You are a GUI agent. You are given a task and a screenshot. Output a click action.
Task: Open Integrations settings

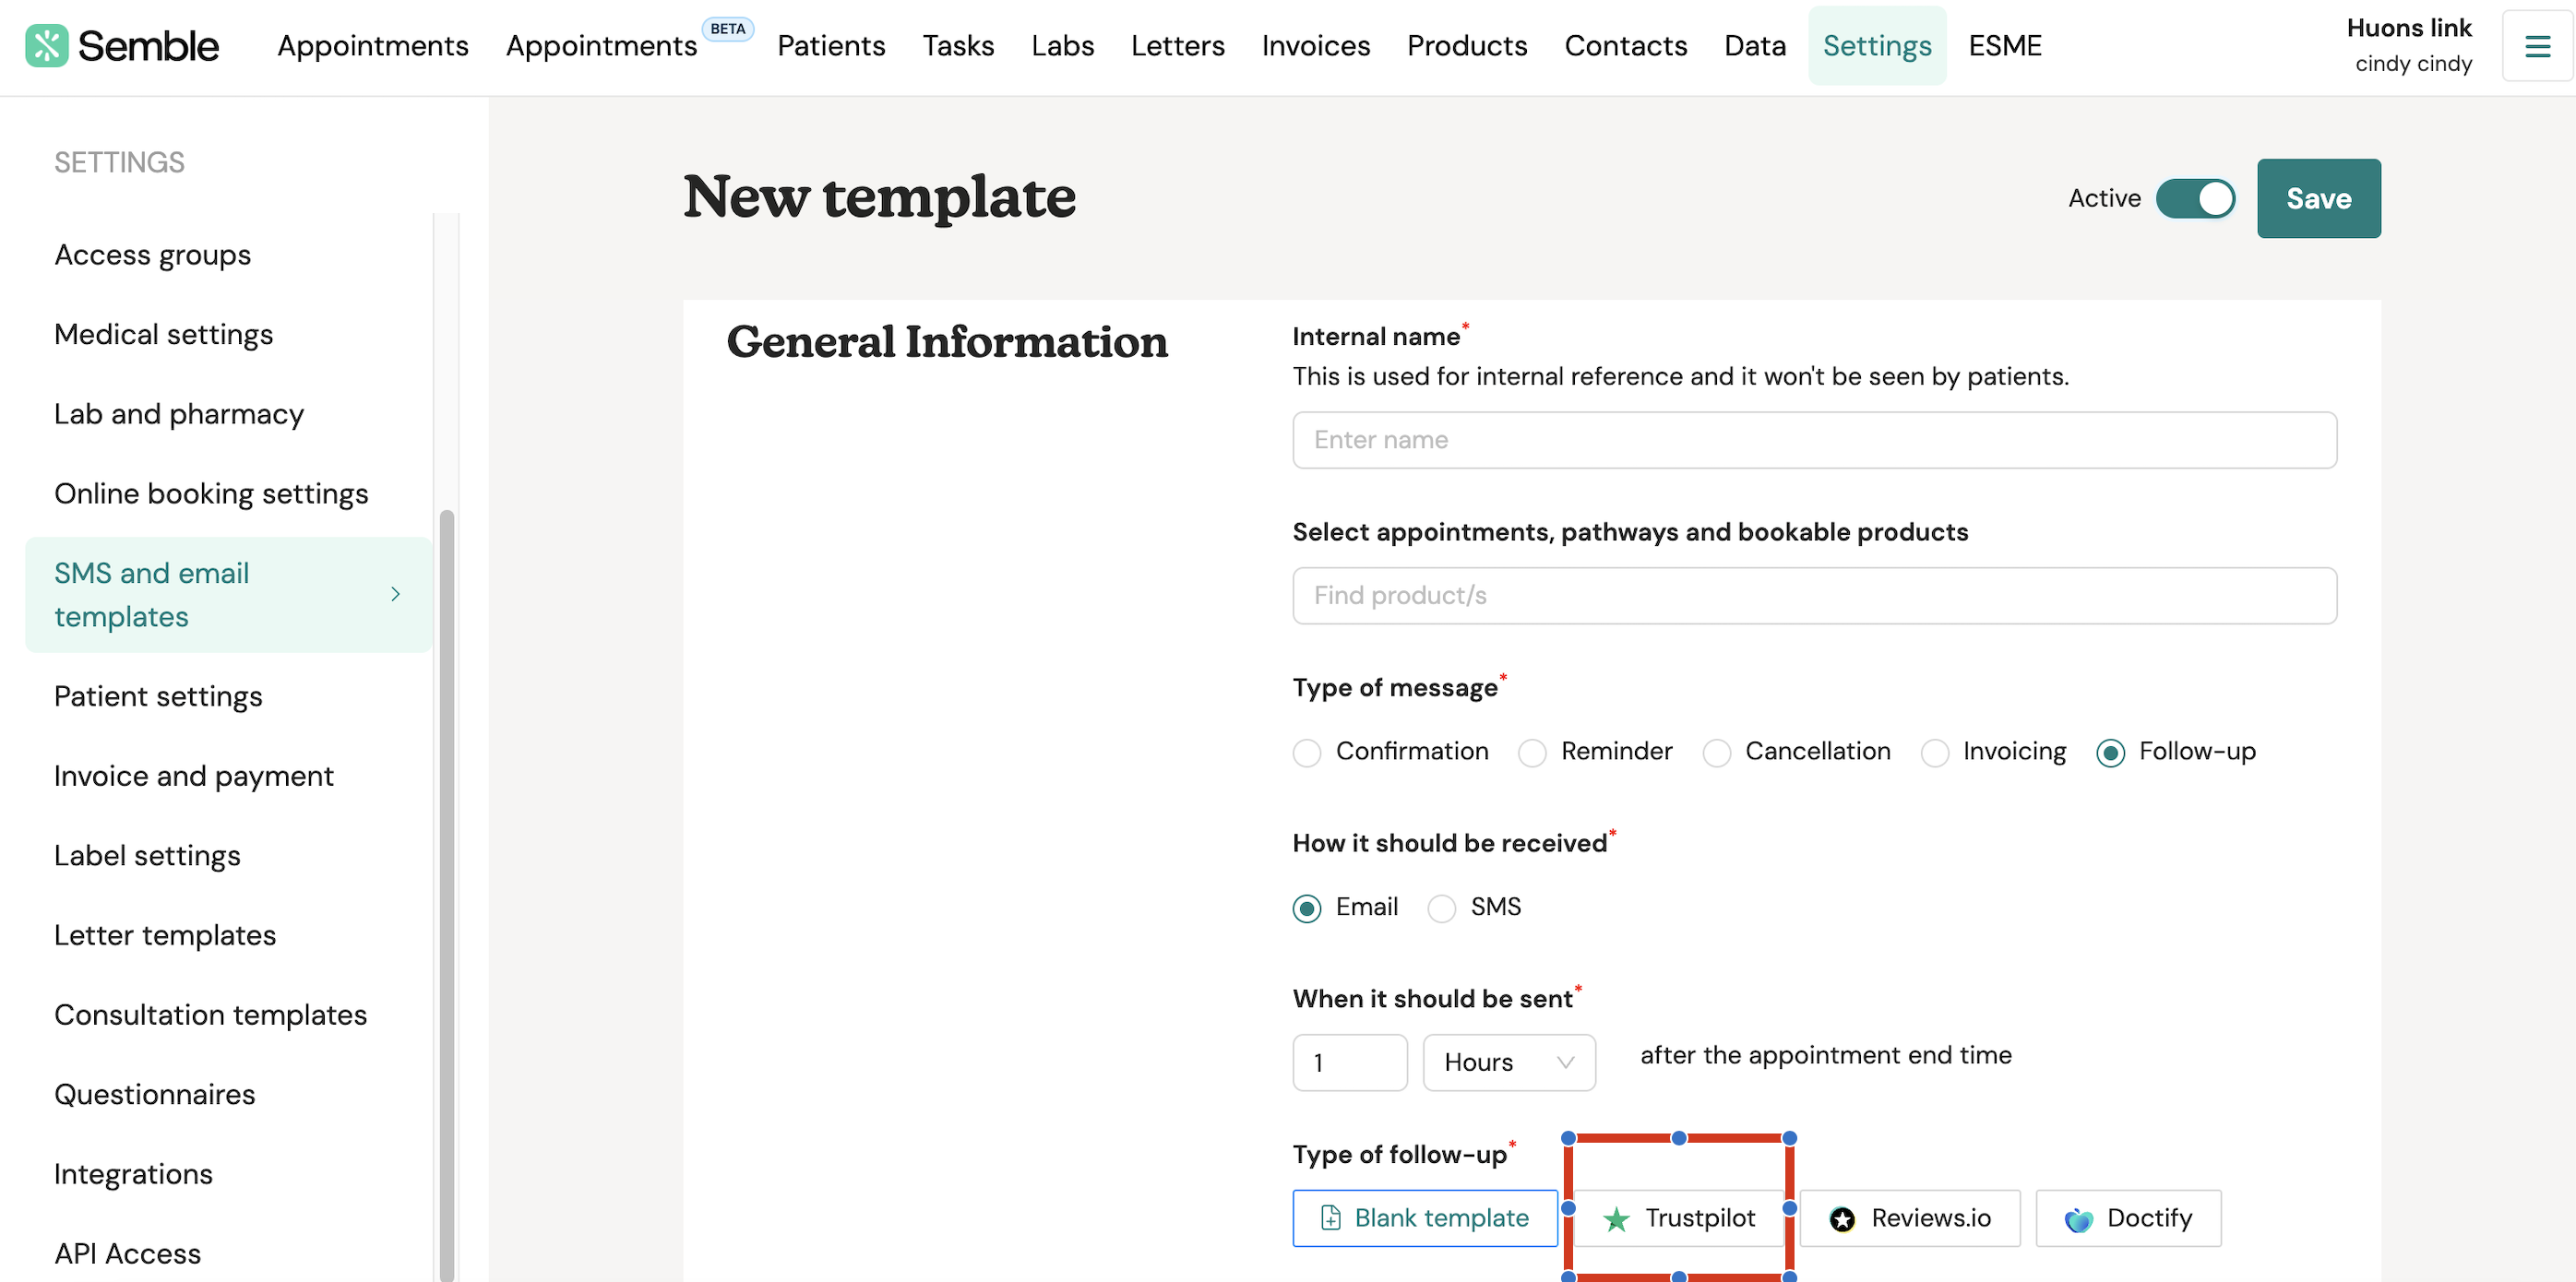pos(134,1174)
